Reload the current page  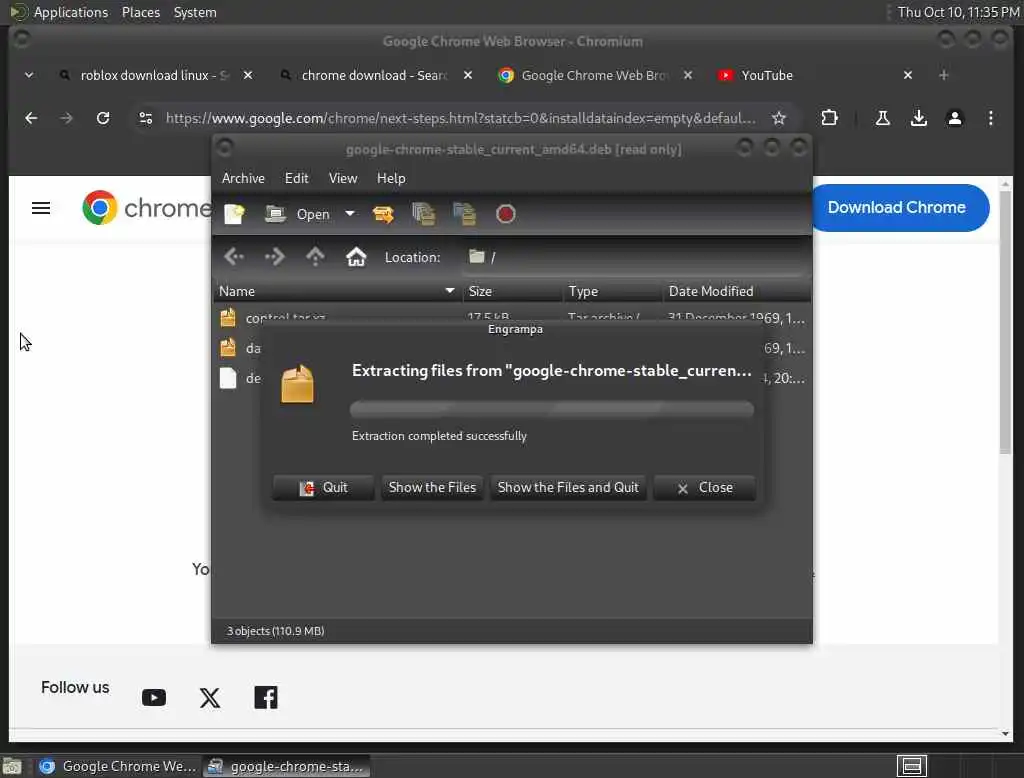click(103, 118)
